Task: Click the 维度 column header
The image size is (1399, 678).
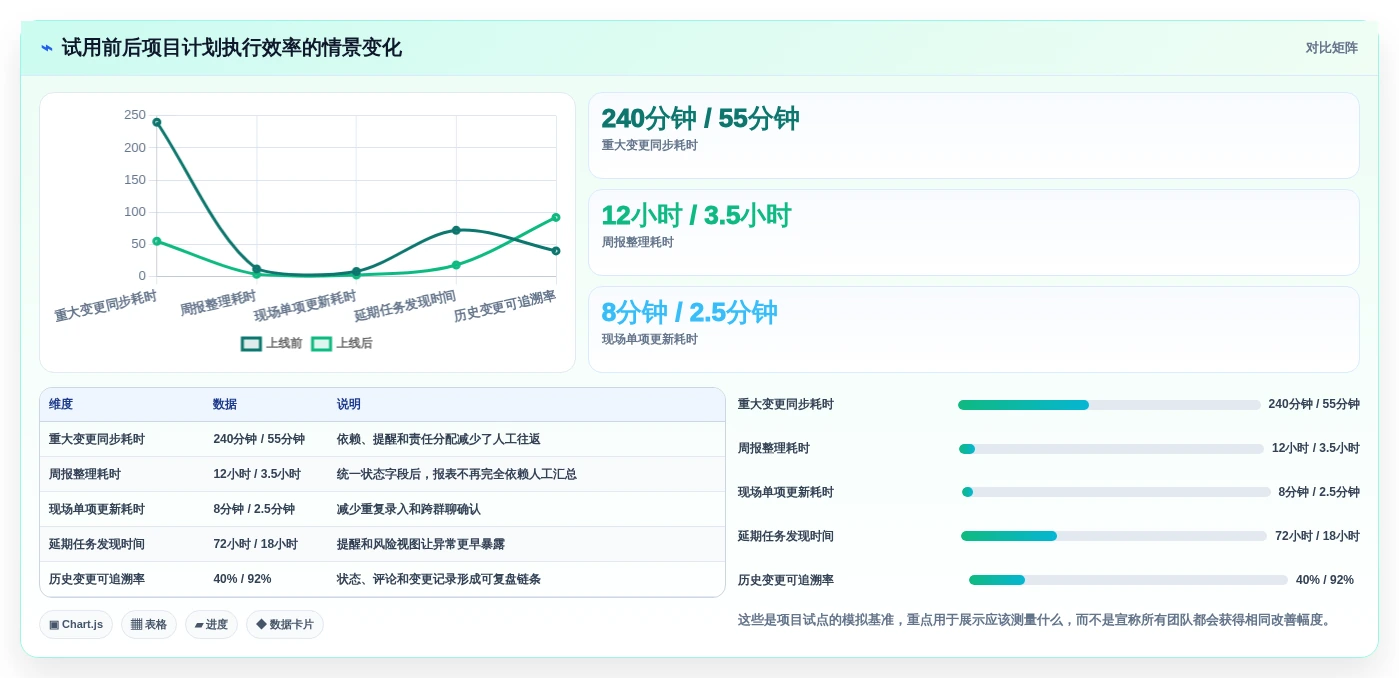Action: pos(61,404)
